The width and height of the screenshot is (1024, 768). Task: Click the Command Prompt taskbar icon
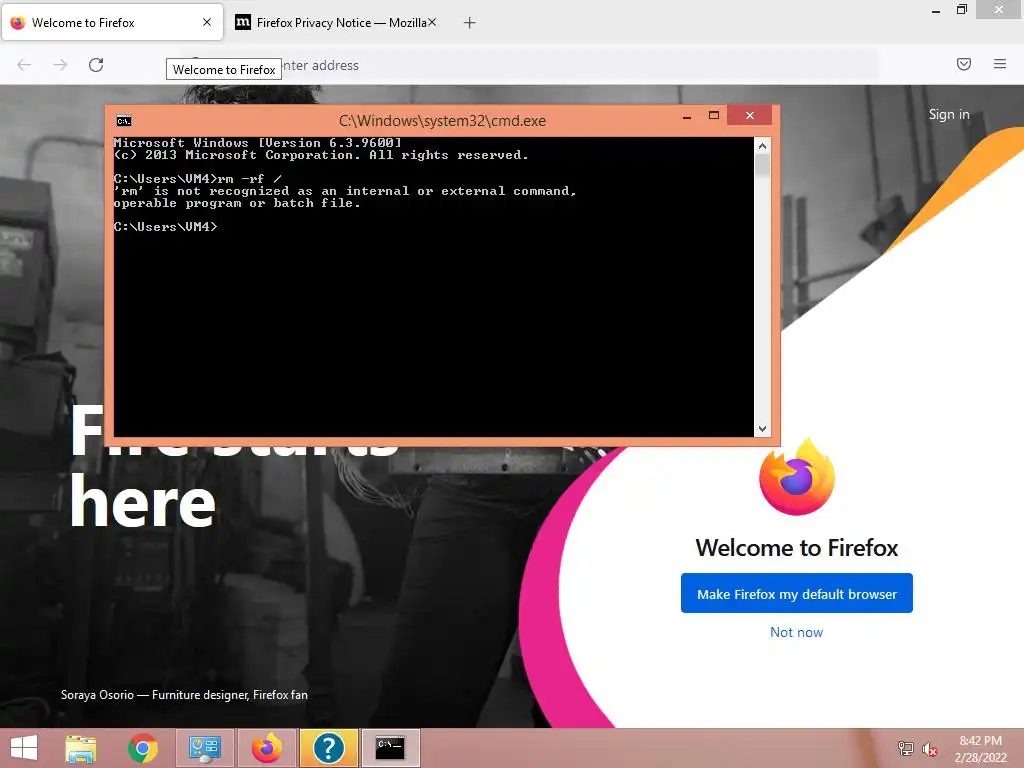390,748
